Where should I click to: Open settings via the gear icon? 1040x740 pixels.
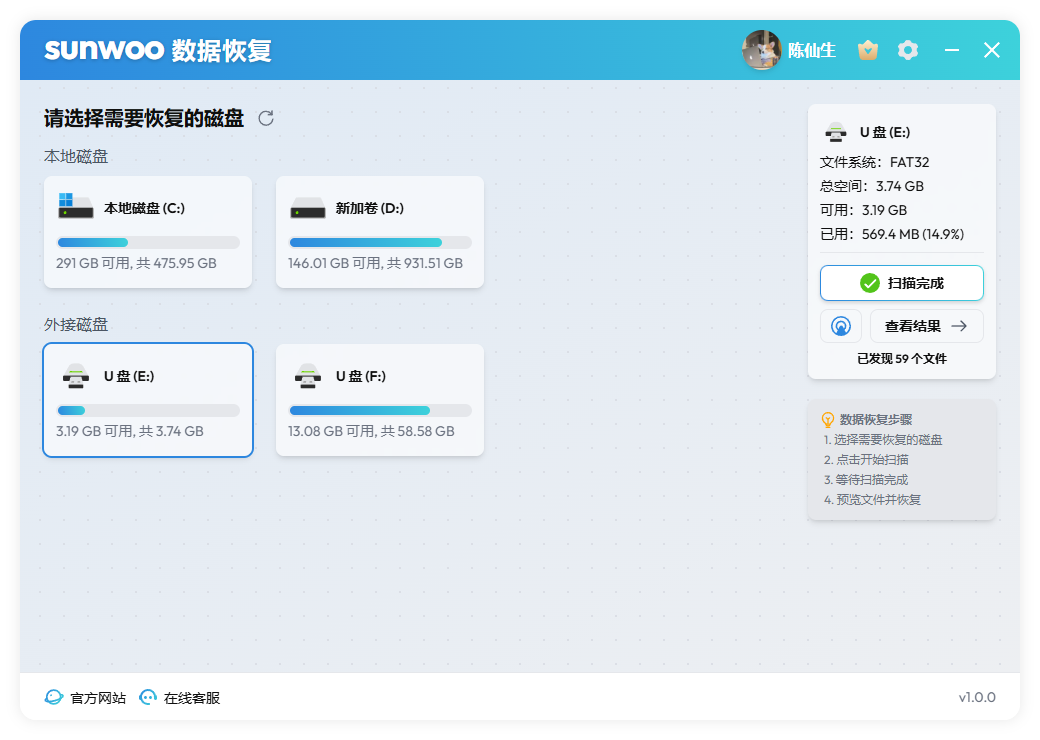908,50
